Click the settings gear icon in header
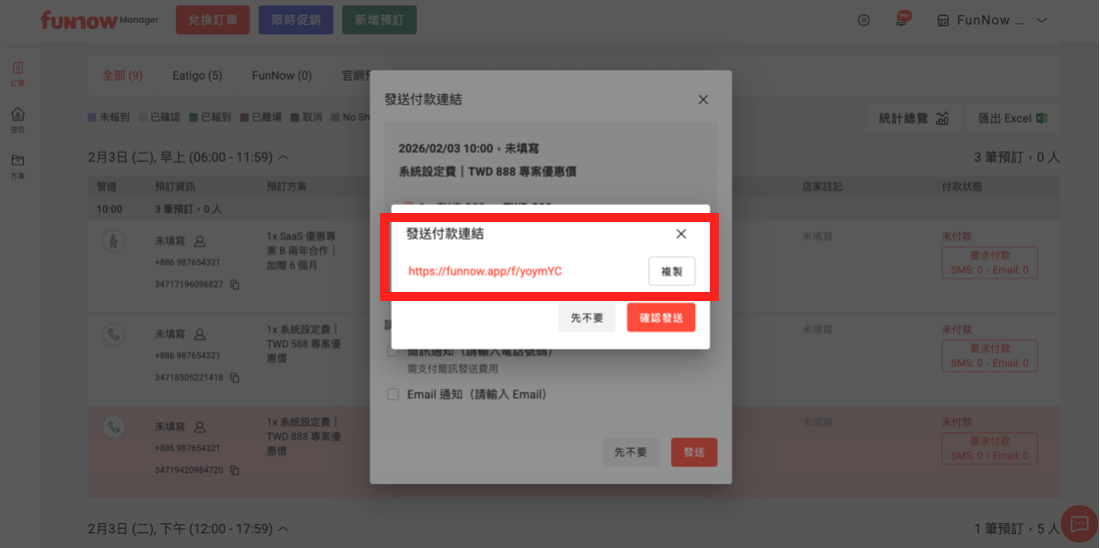This screenshot has width=1100, height=548. point(864,20)
